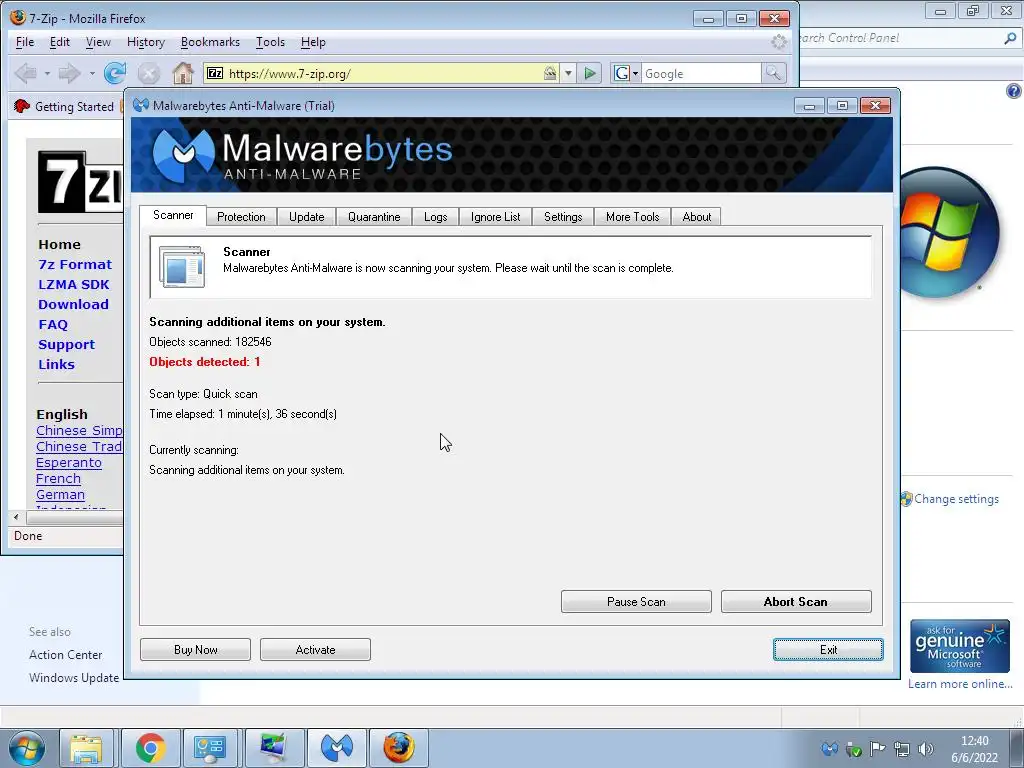The image size is (1024, 768).
Task: Switch to Malwarebytes Protection tab
Action: (x=241, y=217)
